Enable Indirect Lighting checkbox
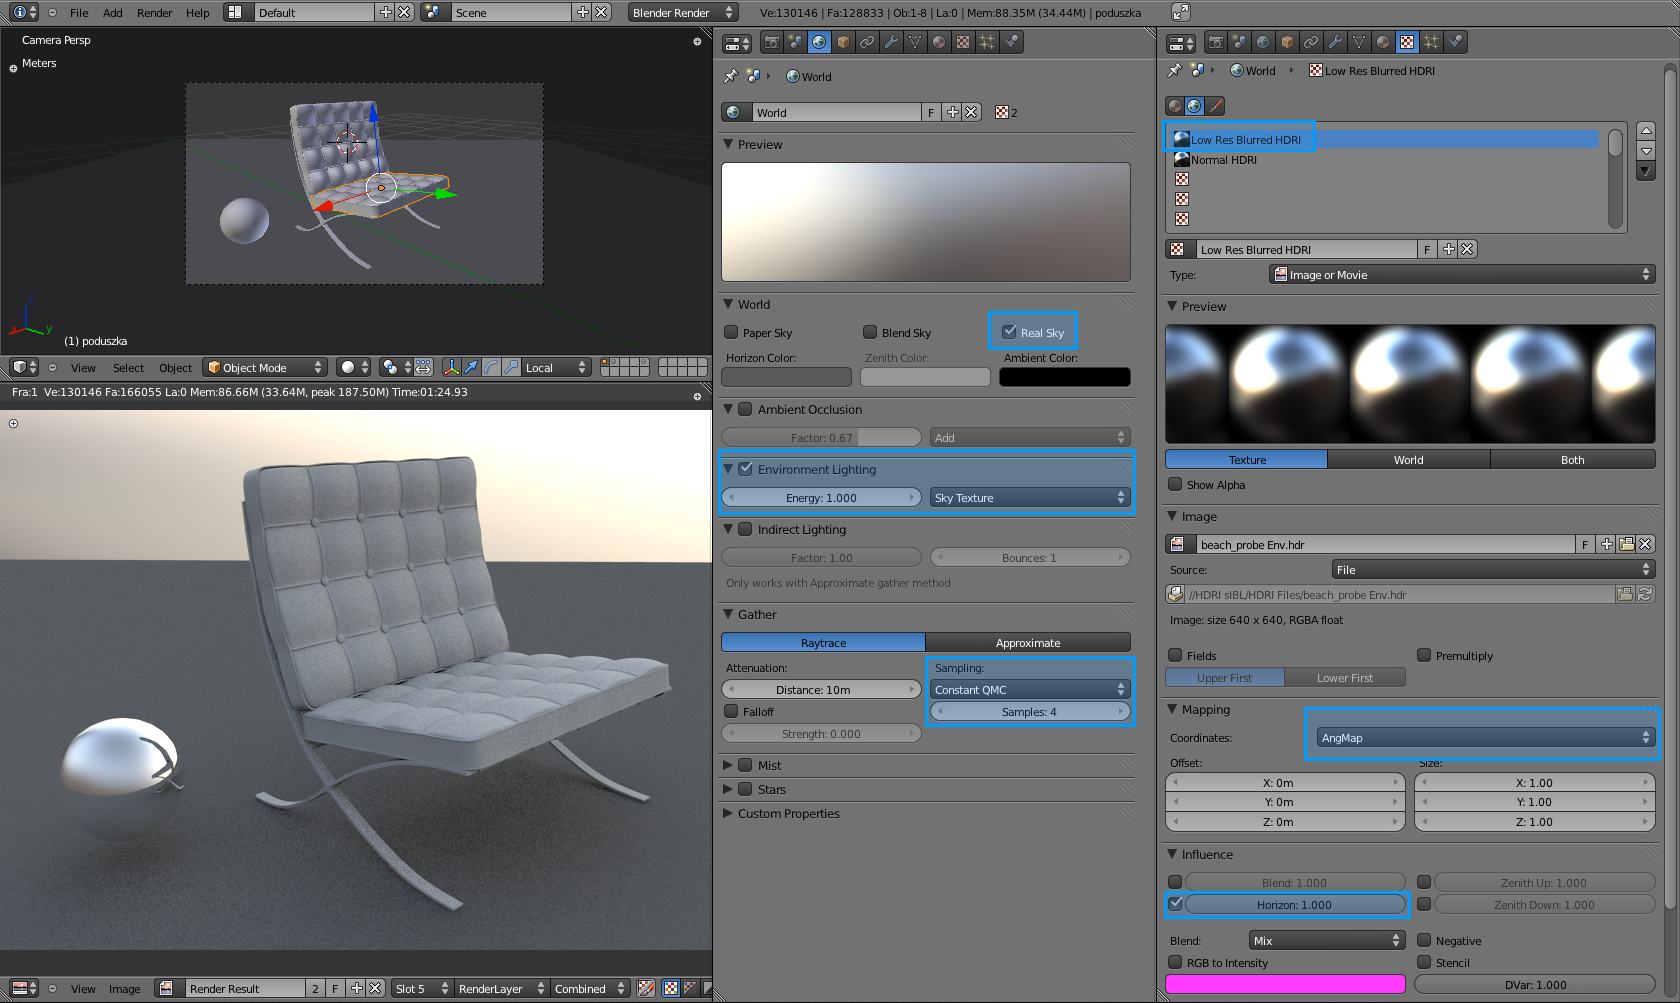This screenshot has width=1680, height=1003. (745, 529)
